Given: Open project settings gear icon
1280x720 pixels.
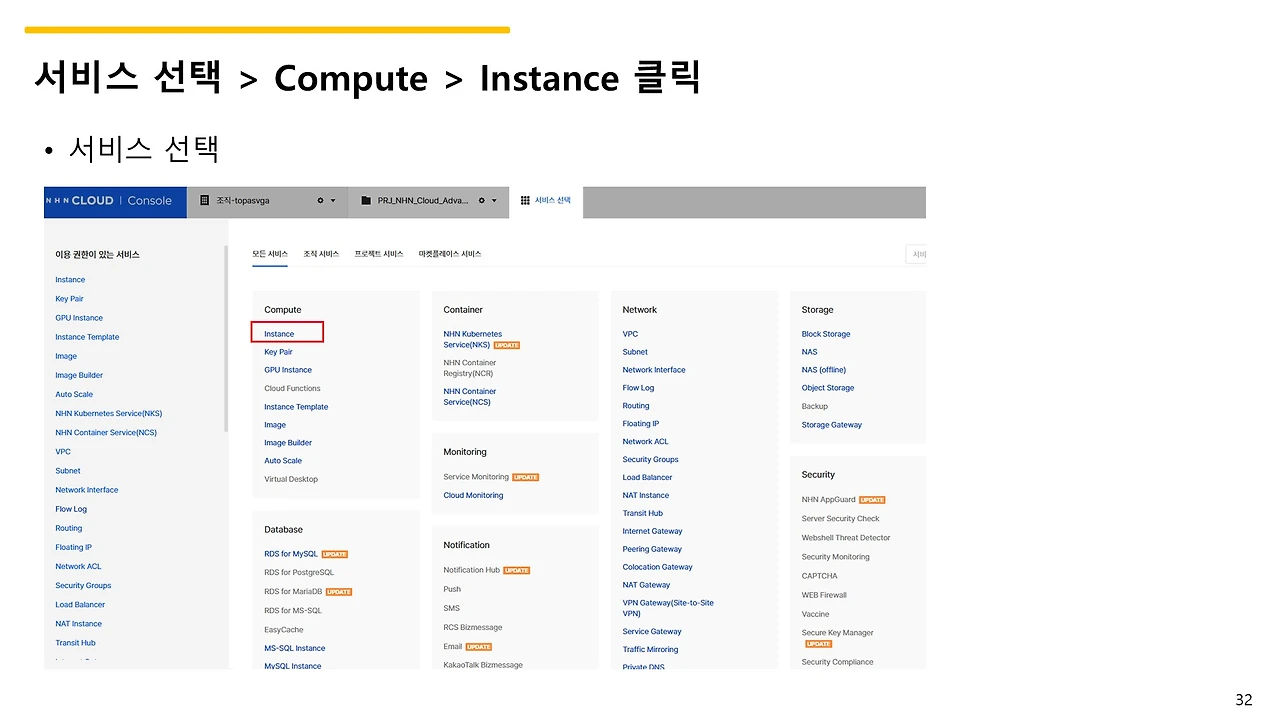Looking at the screenshot, I should [482, 201].
